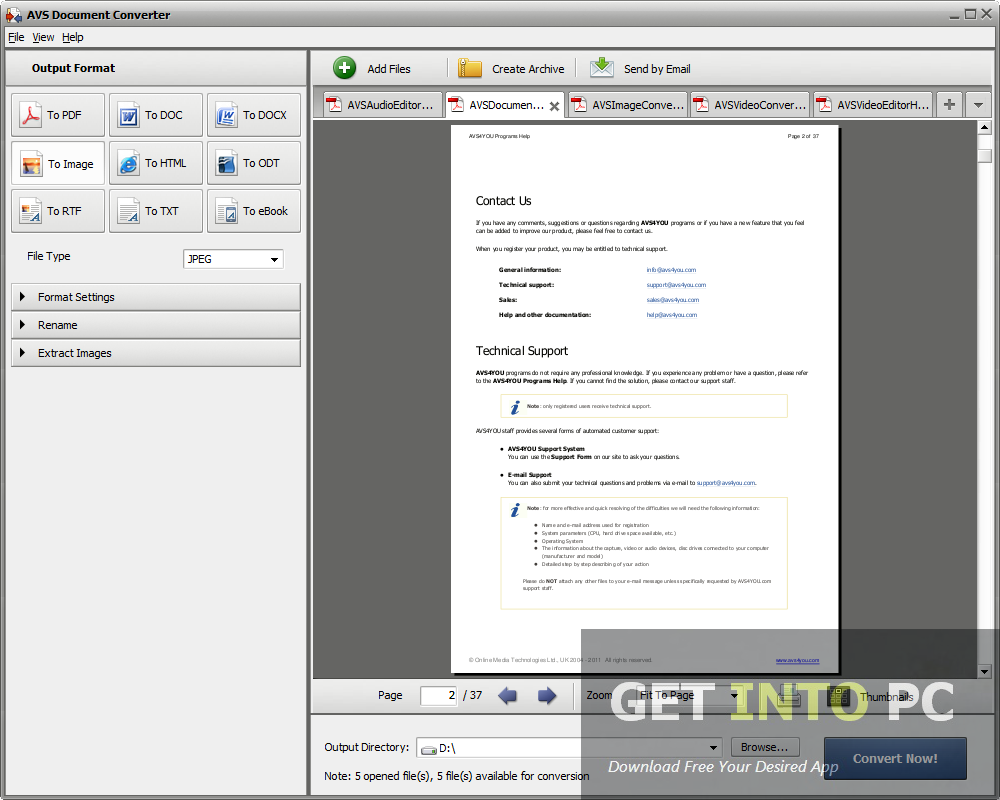Screen dimensions: 1000x800
Task: Click the www.avs4you.com footer link
Action: (797, 660)
